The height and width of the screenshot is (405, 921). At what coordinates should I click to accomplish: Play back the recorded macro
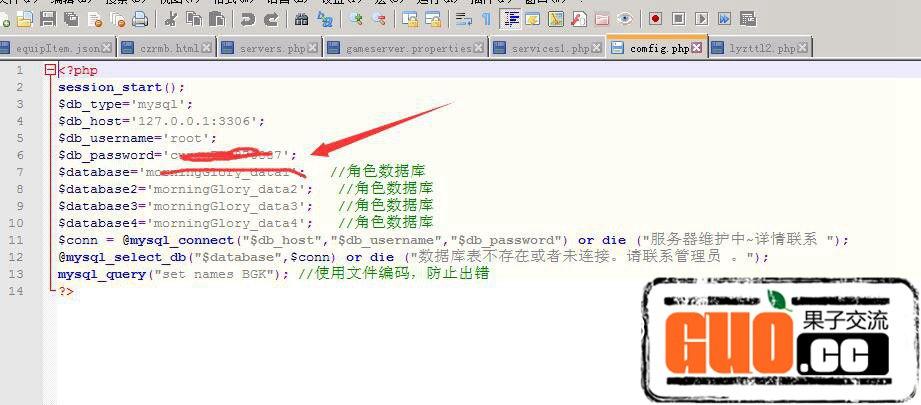[x=702, y=19]
